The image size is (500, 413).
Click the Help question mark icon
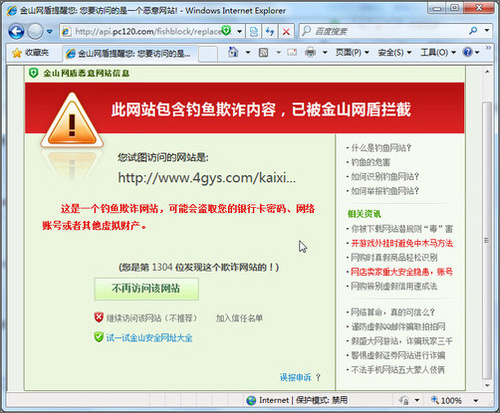tap(468, 52)
